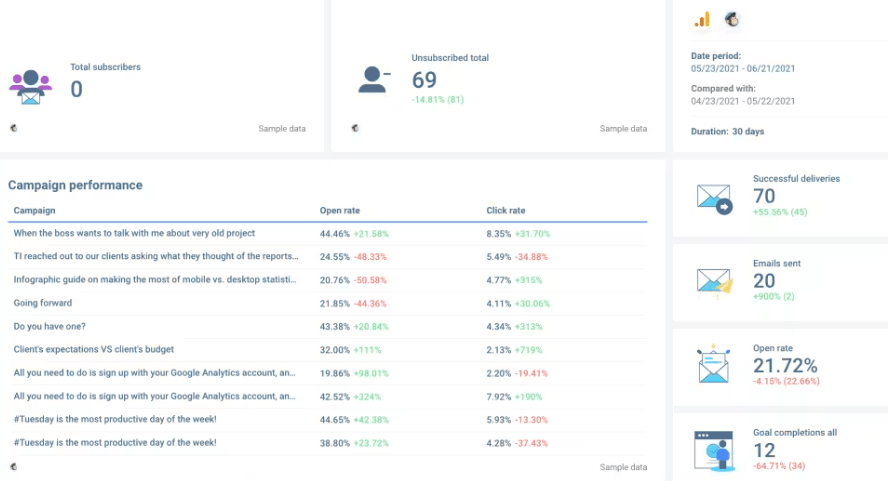The image size is (888, 481).
Task: Click the Unsubscribed total person-minus icon
Action: click(x=374, y=79)
